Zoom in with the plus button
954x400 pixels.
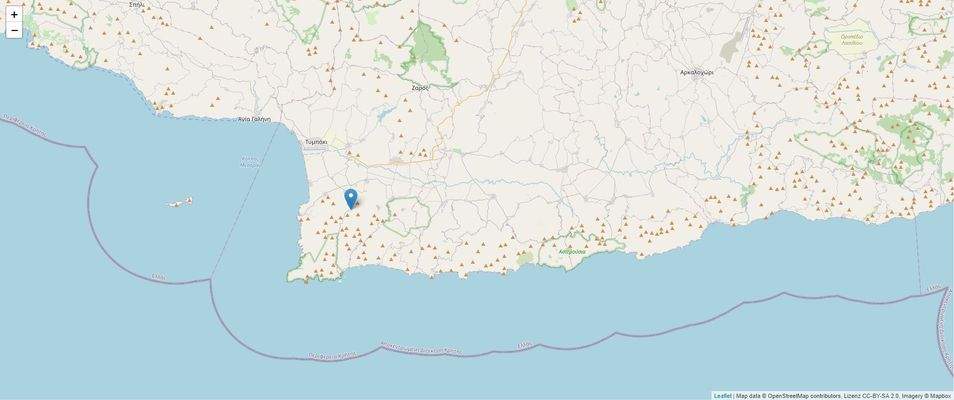(14, 15)
